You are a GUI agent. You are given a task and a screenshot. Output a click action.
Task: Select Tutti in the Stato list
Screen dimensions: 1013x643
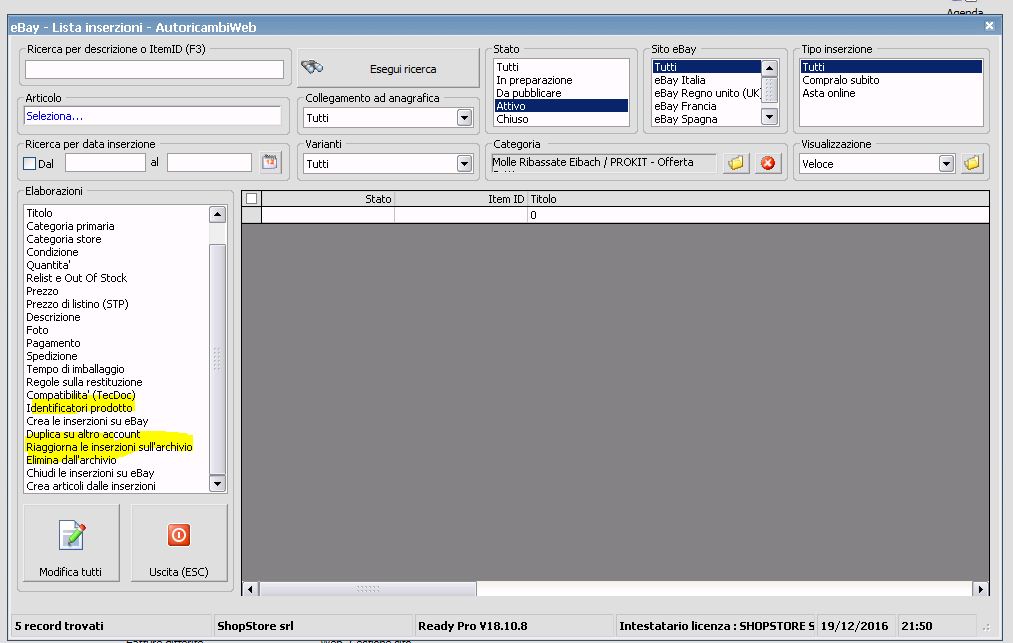click(x=561, y=67)
